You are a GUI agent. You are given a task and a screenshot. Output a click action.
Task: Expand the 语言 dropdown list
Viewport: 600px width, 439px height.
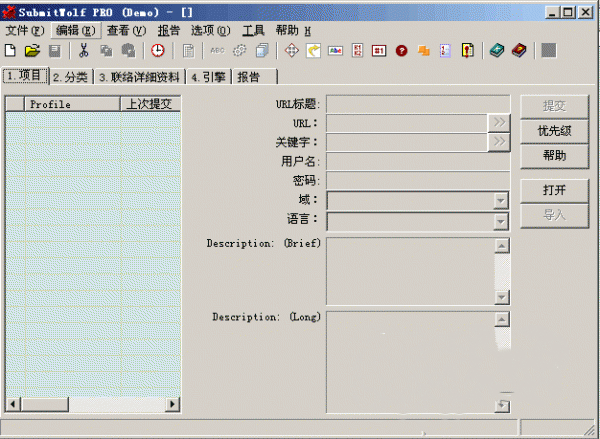(x=500, y=219)
